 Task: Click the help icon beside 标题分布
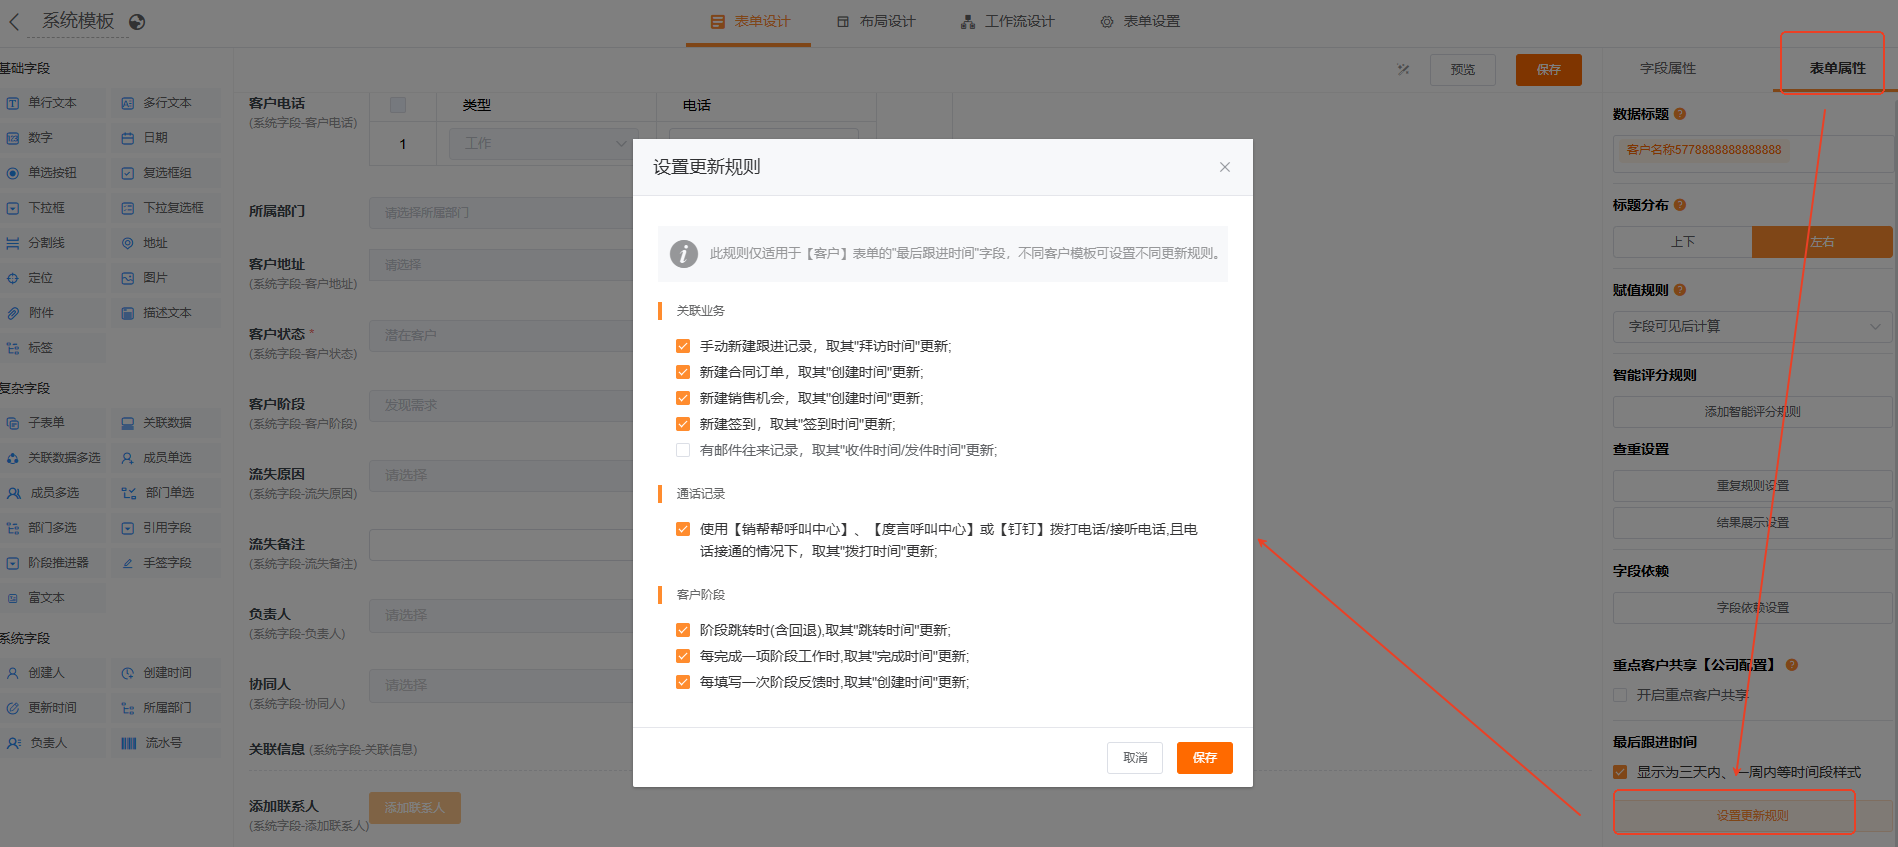pyautogui.click(x=1680, y=205)
